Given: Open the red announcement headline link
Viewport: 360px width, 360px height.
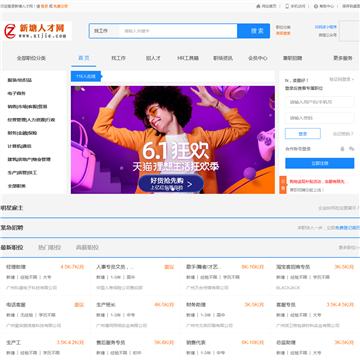Looking at the screenshot, I should tap(318, 182).
